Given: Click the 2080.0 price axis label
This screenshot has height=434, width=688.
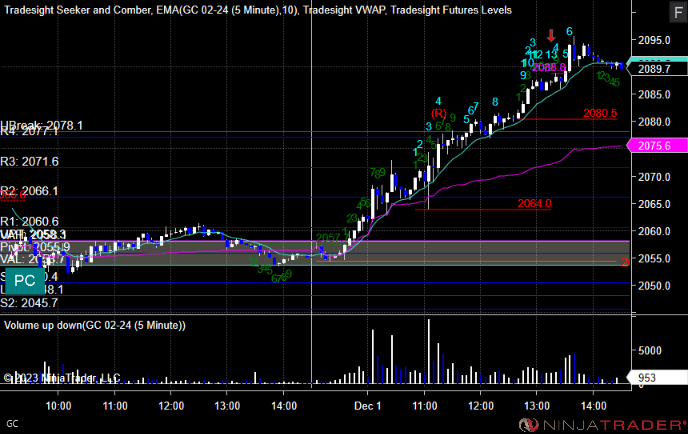Looking at the screenshot, I should coord(654,122).
